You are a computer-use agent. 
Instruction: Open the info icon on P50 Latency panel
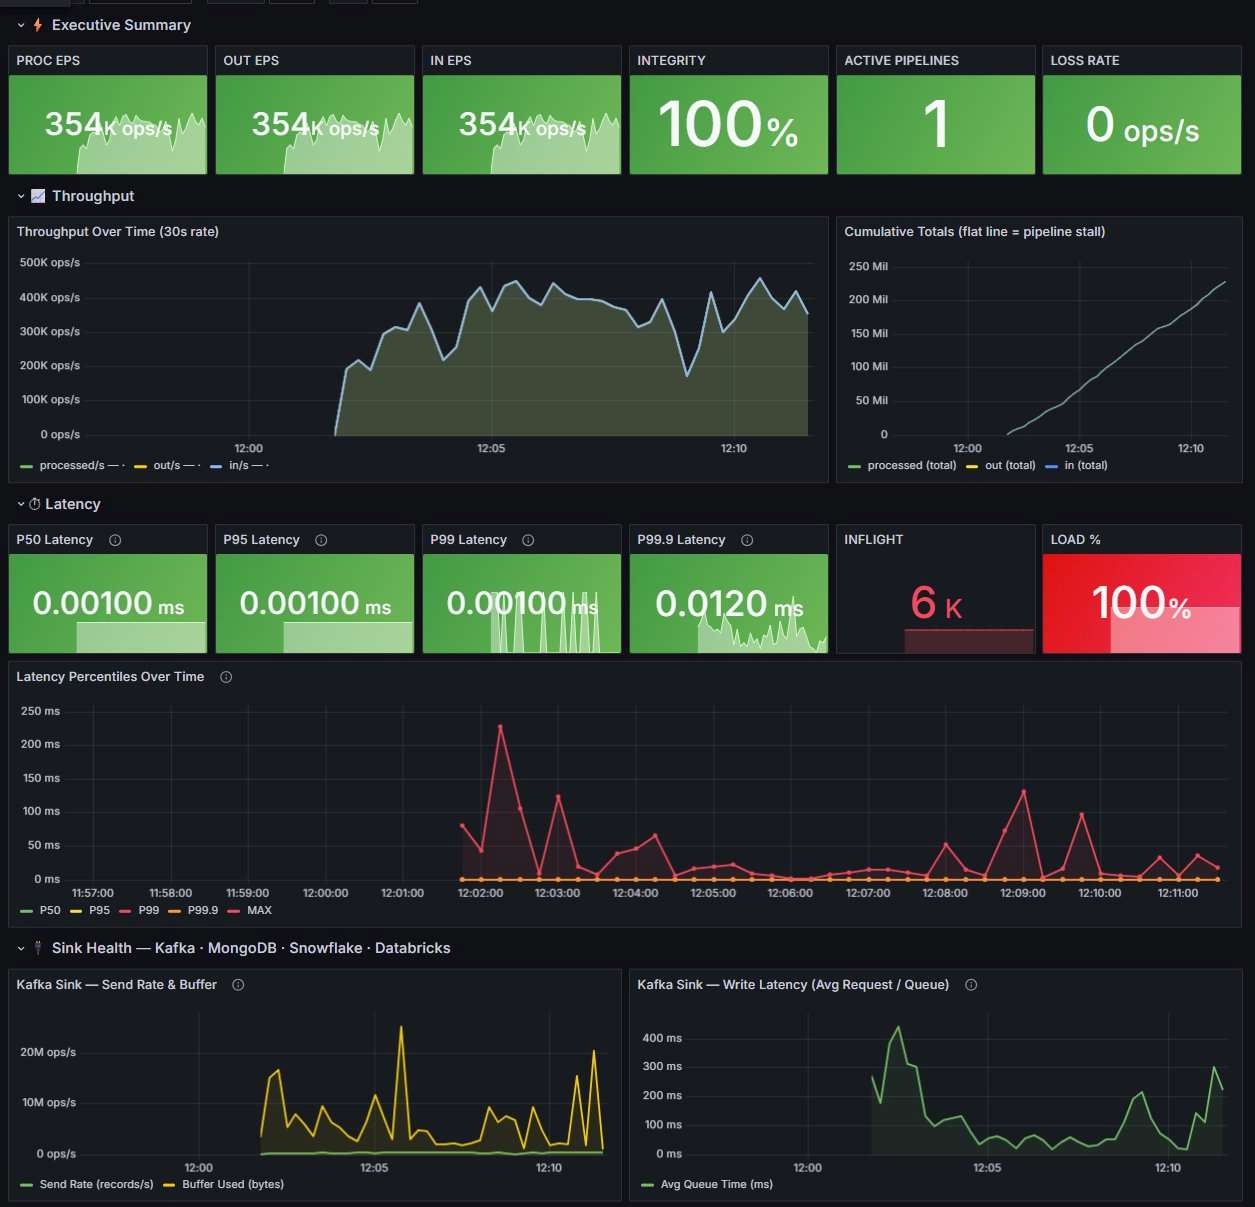tap(115, 540)
